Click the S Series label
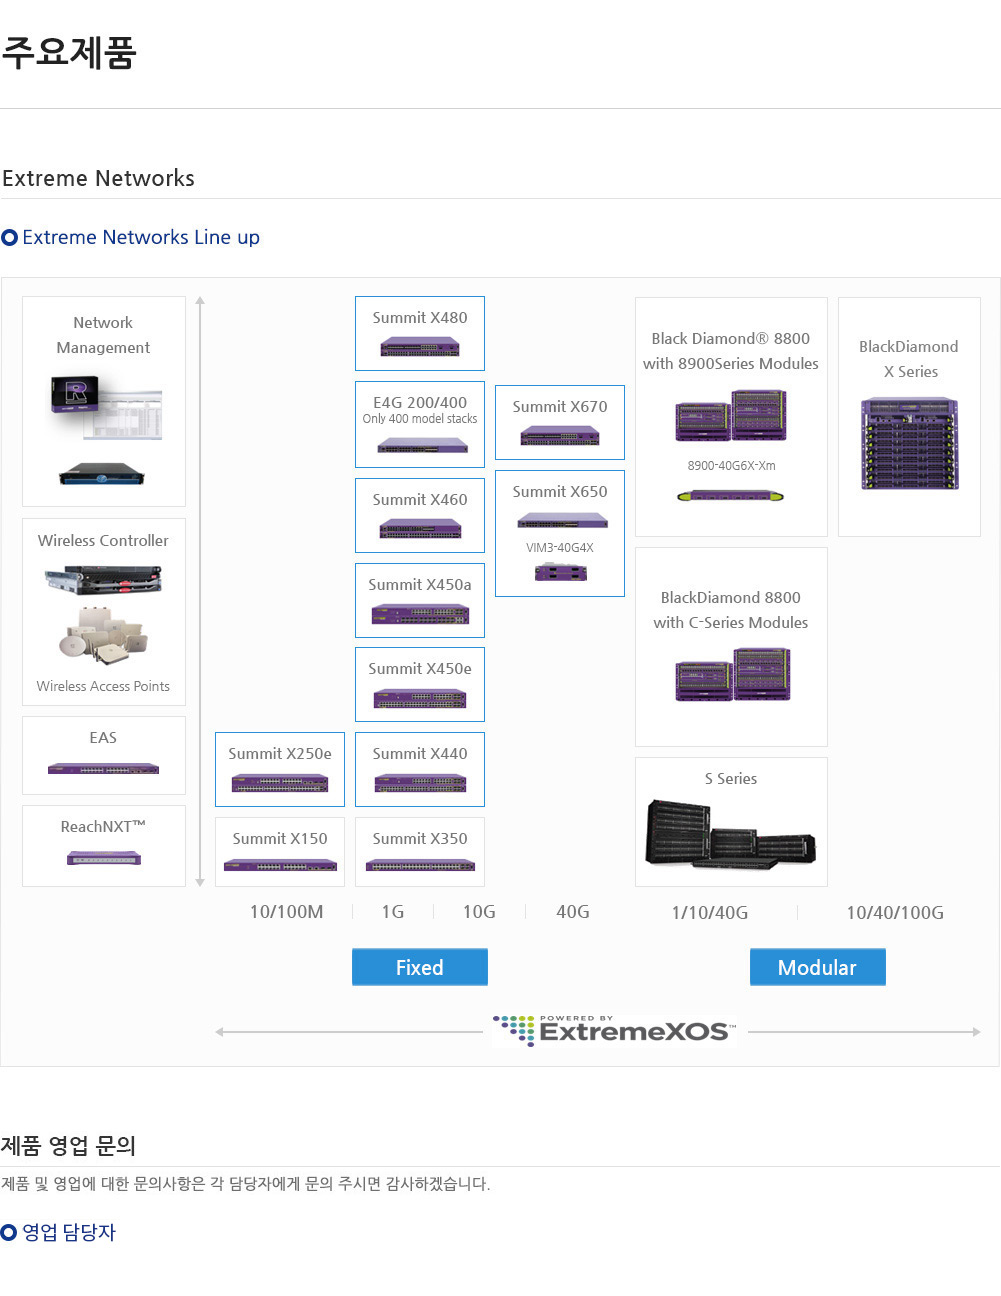The image size is (1001, 1296). [x=731, y=778]
